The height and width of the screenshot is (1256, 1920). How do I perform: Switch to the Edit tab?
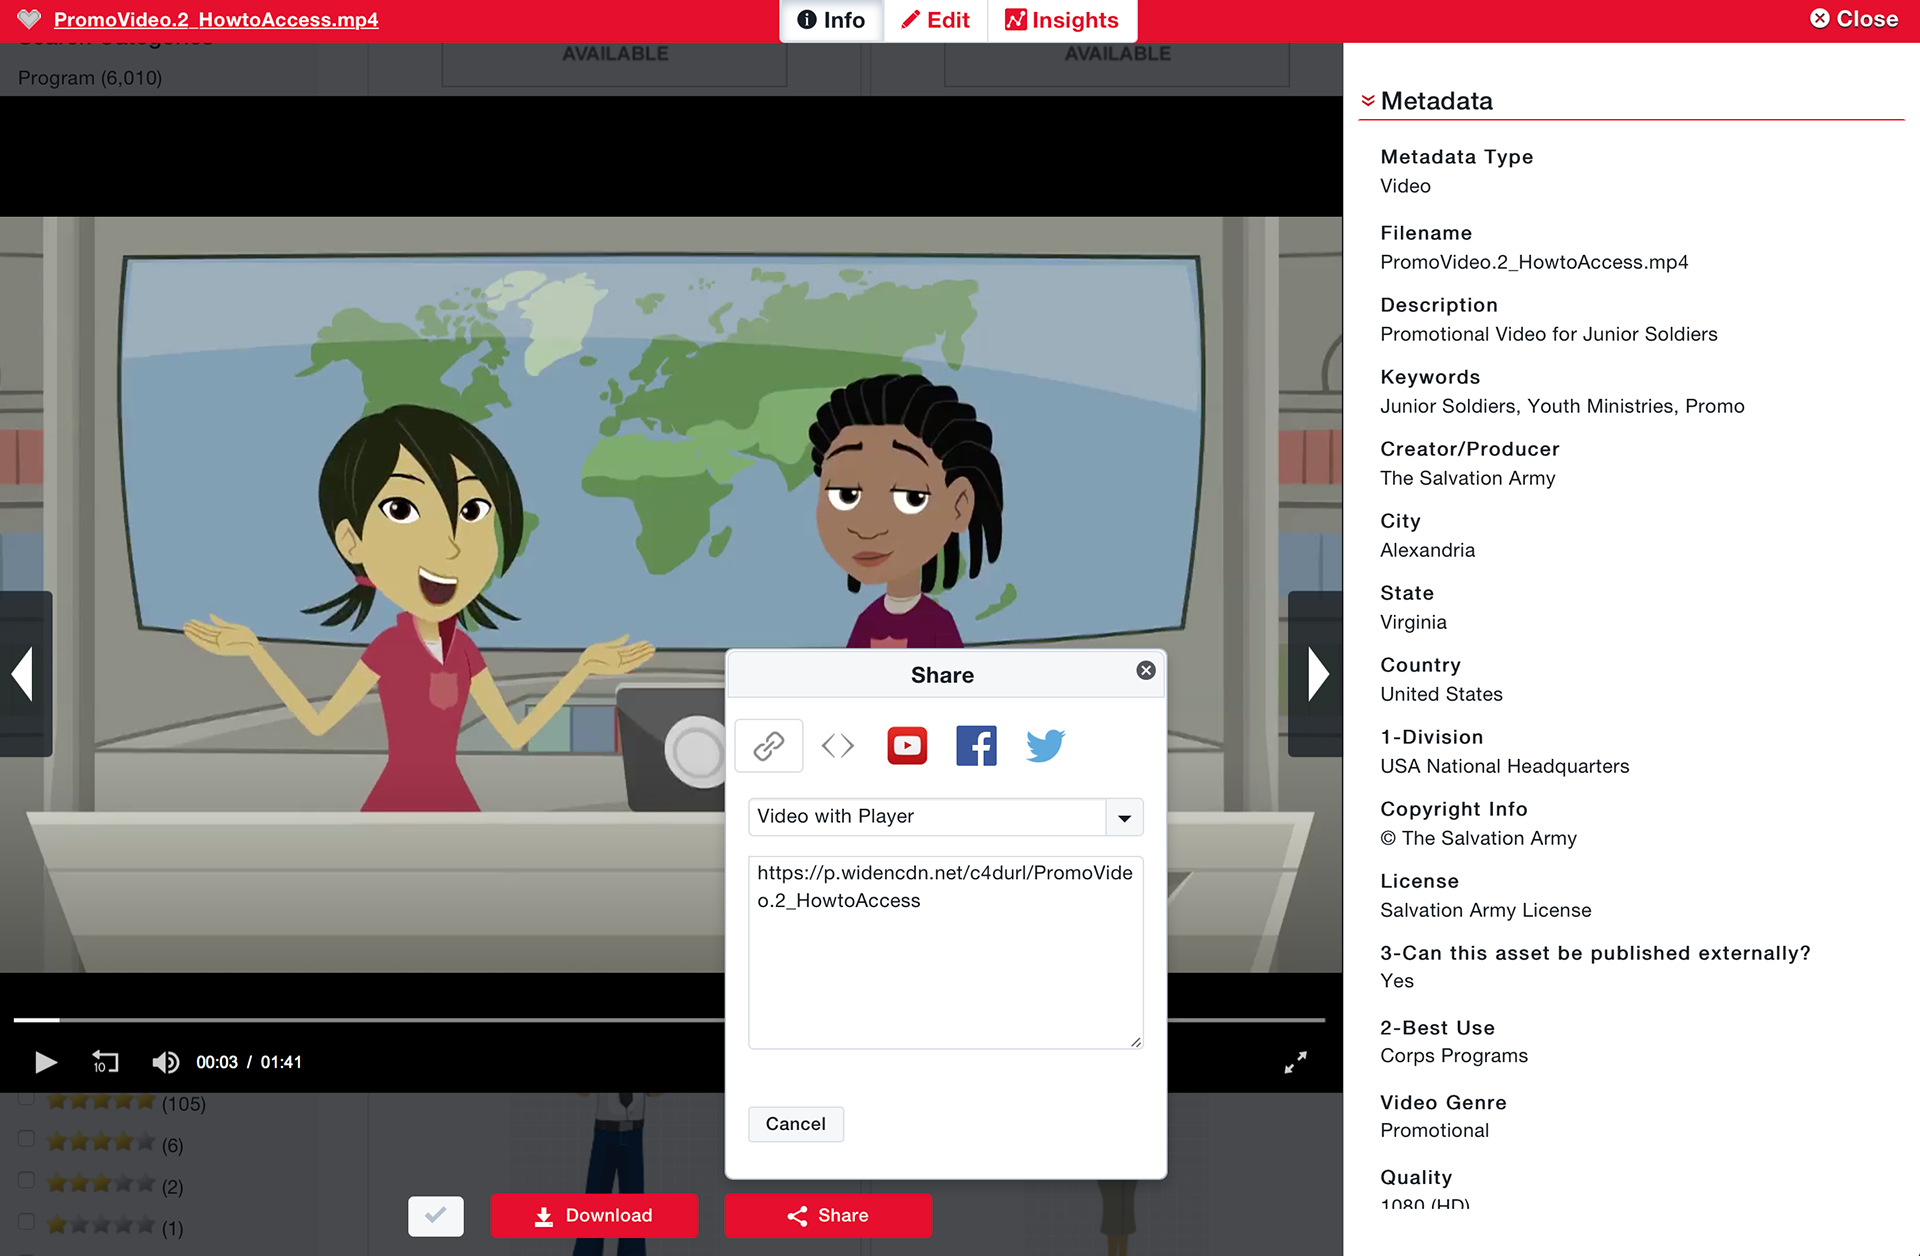[x=936, y=21]
